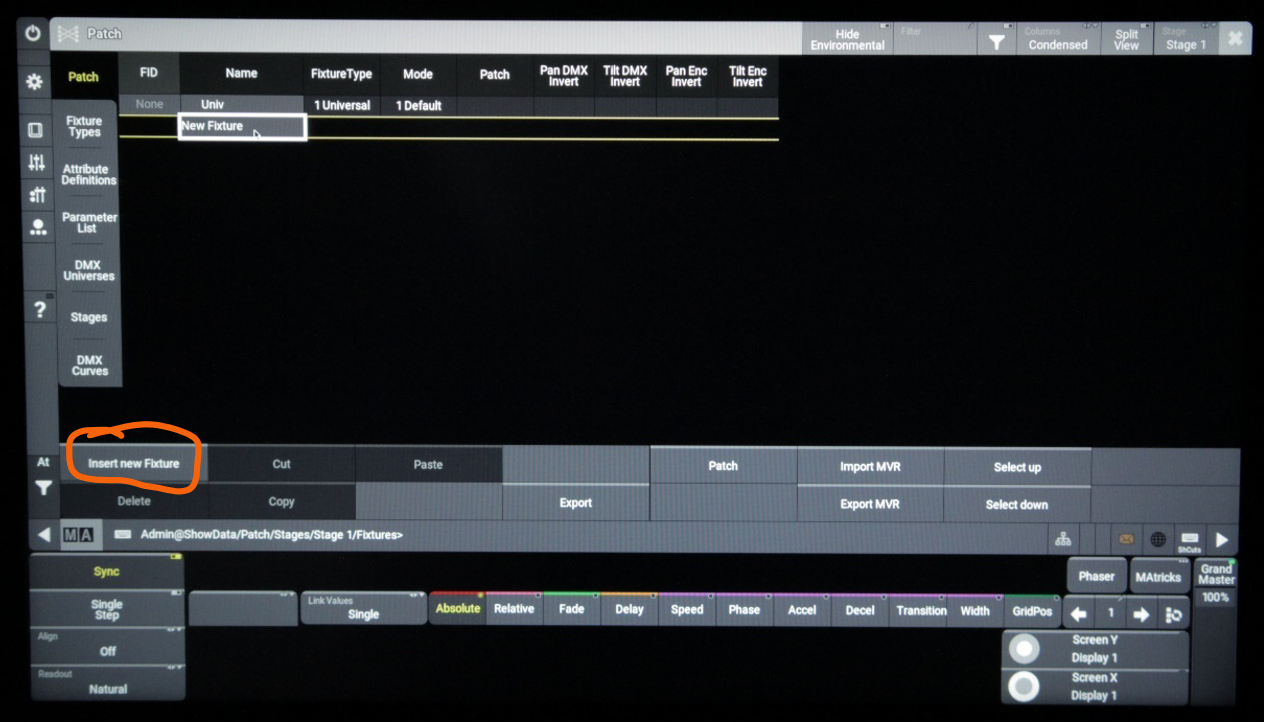Viewport: 1264px width, 722px height.
Task: Click the Import MVR button
Action: pyautogui.click(x=870, y=466)
